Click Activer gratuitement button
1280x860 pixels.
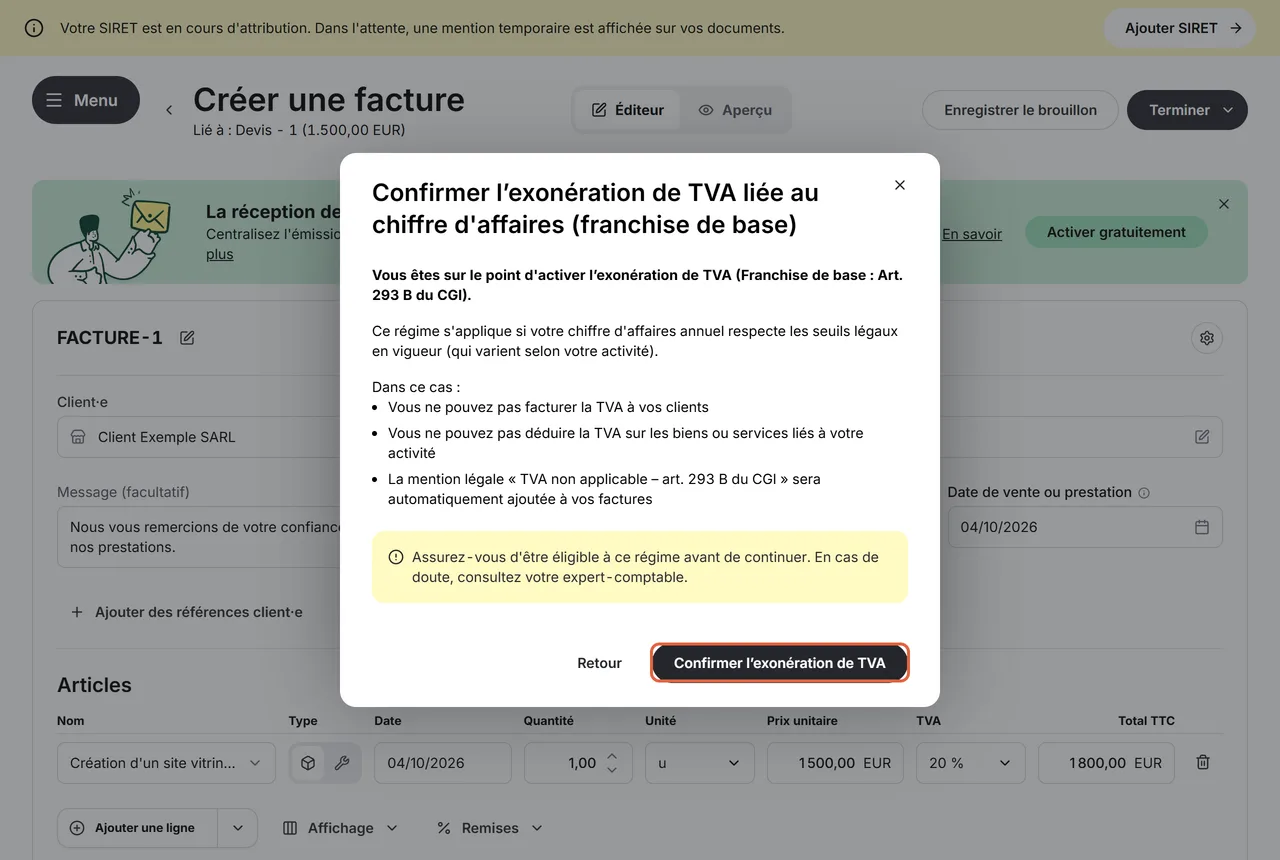1116,232
